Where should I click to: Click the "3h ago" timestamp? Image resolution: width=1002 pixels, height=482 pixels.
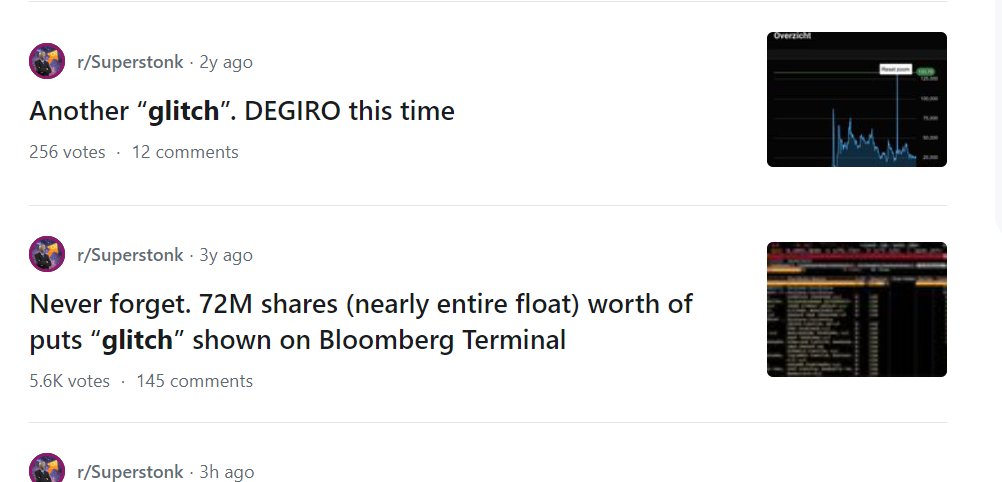pos(227,472)
